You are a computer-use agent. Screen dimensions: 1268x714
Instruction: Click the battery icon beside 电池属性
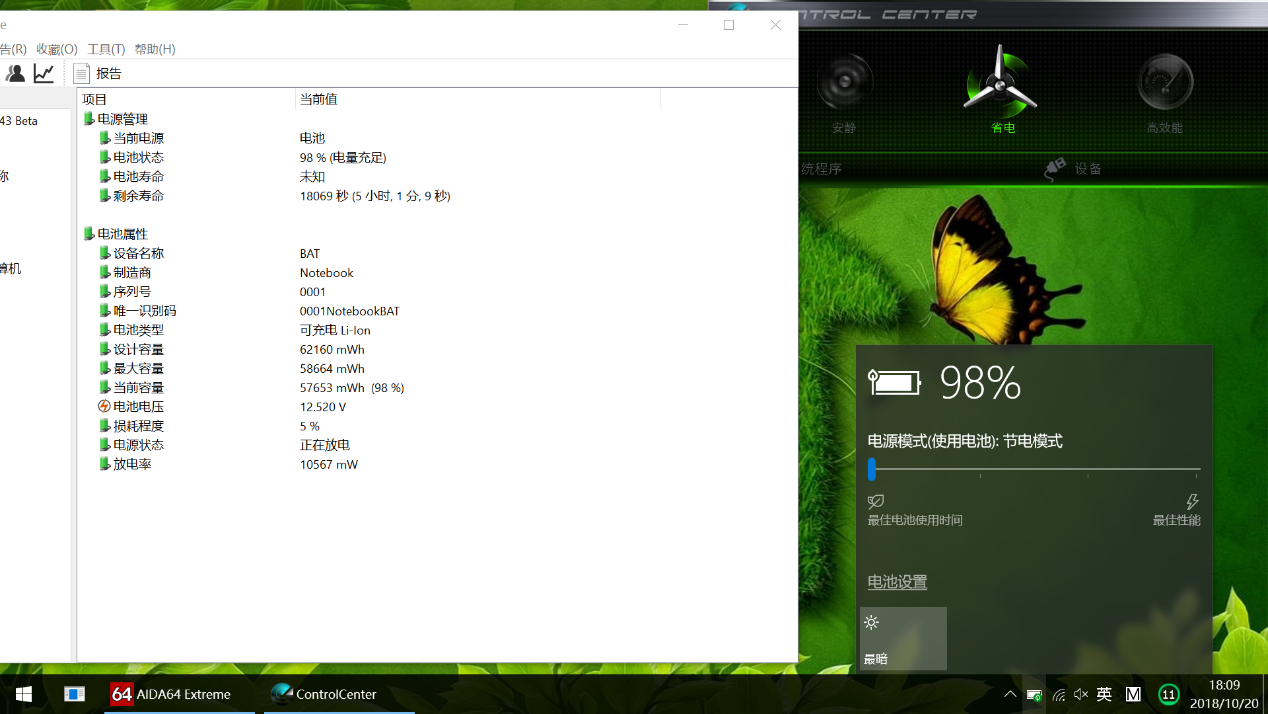(x=89, y=234)
